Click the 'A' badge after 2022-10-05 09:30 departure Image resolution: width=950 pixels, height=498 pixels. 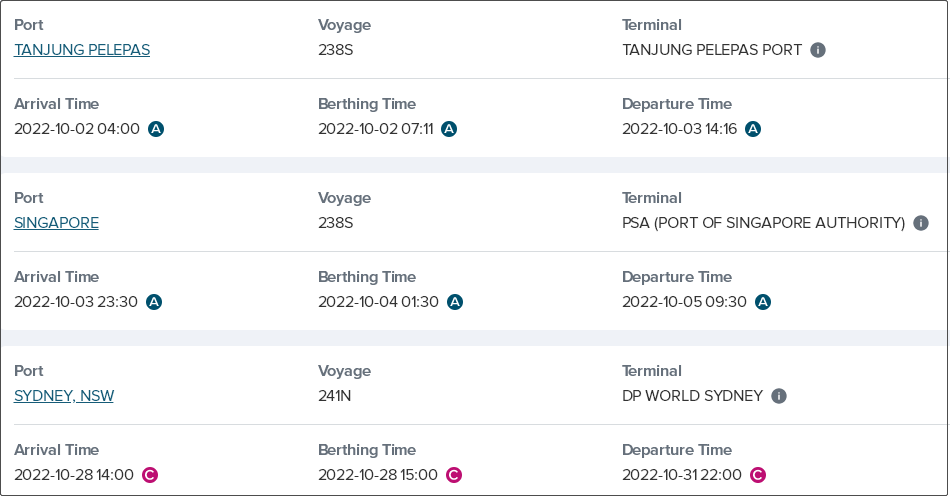pyautogui.click(x=763, y=302)
